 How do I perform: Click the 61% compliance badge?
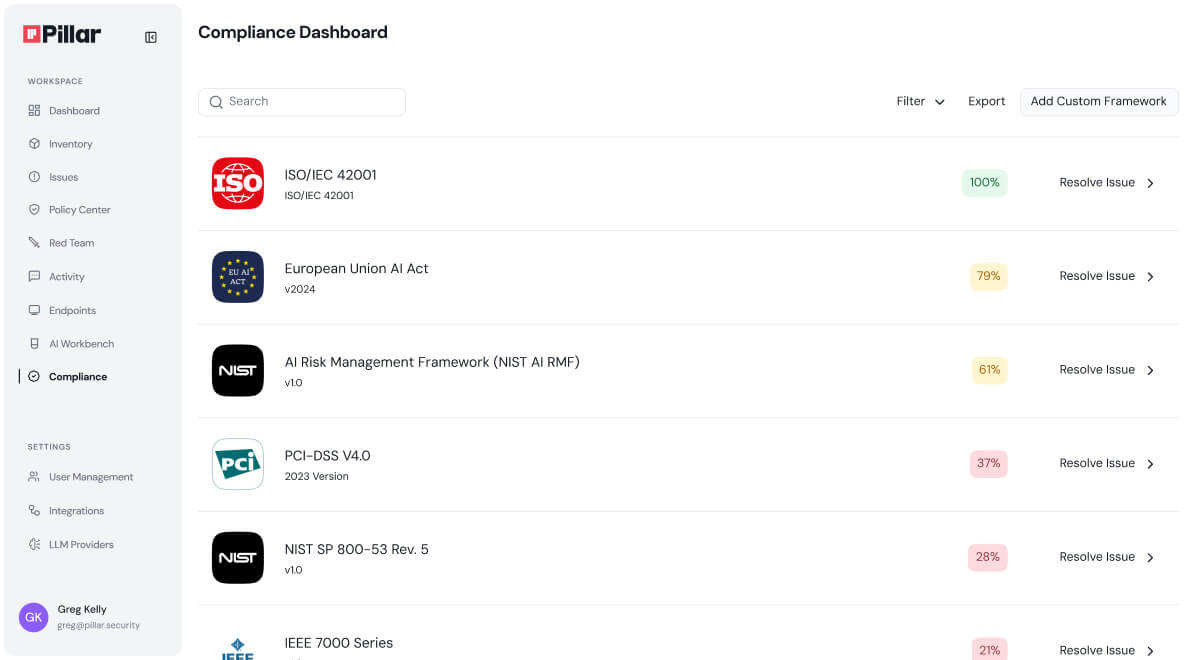pos(990,370)
